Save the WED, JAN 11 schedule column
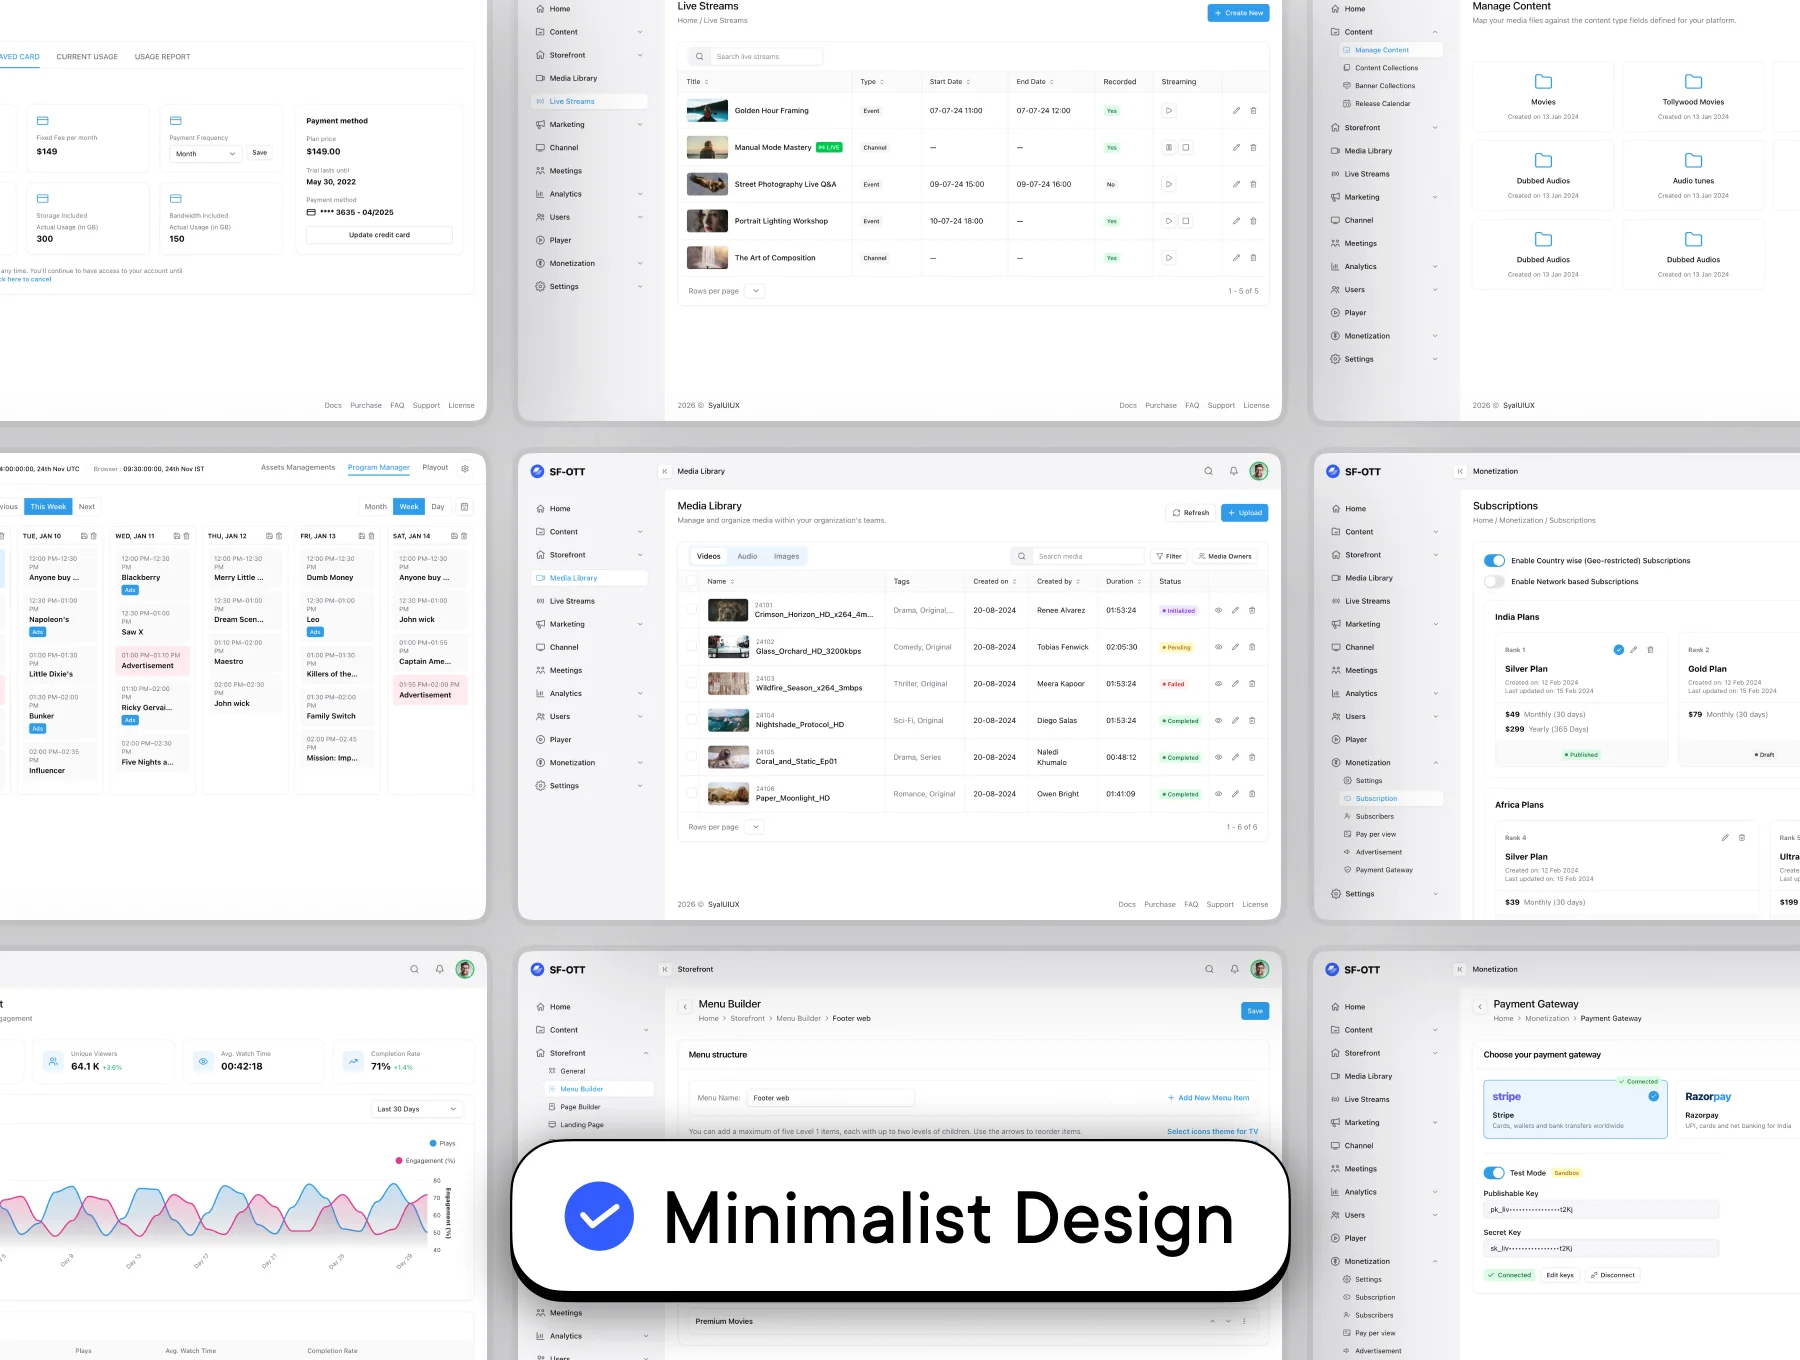Screen dimensions: 1800x1360 point(177,536)
